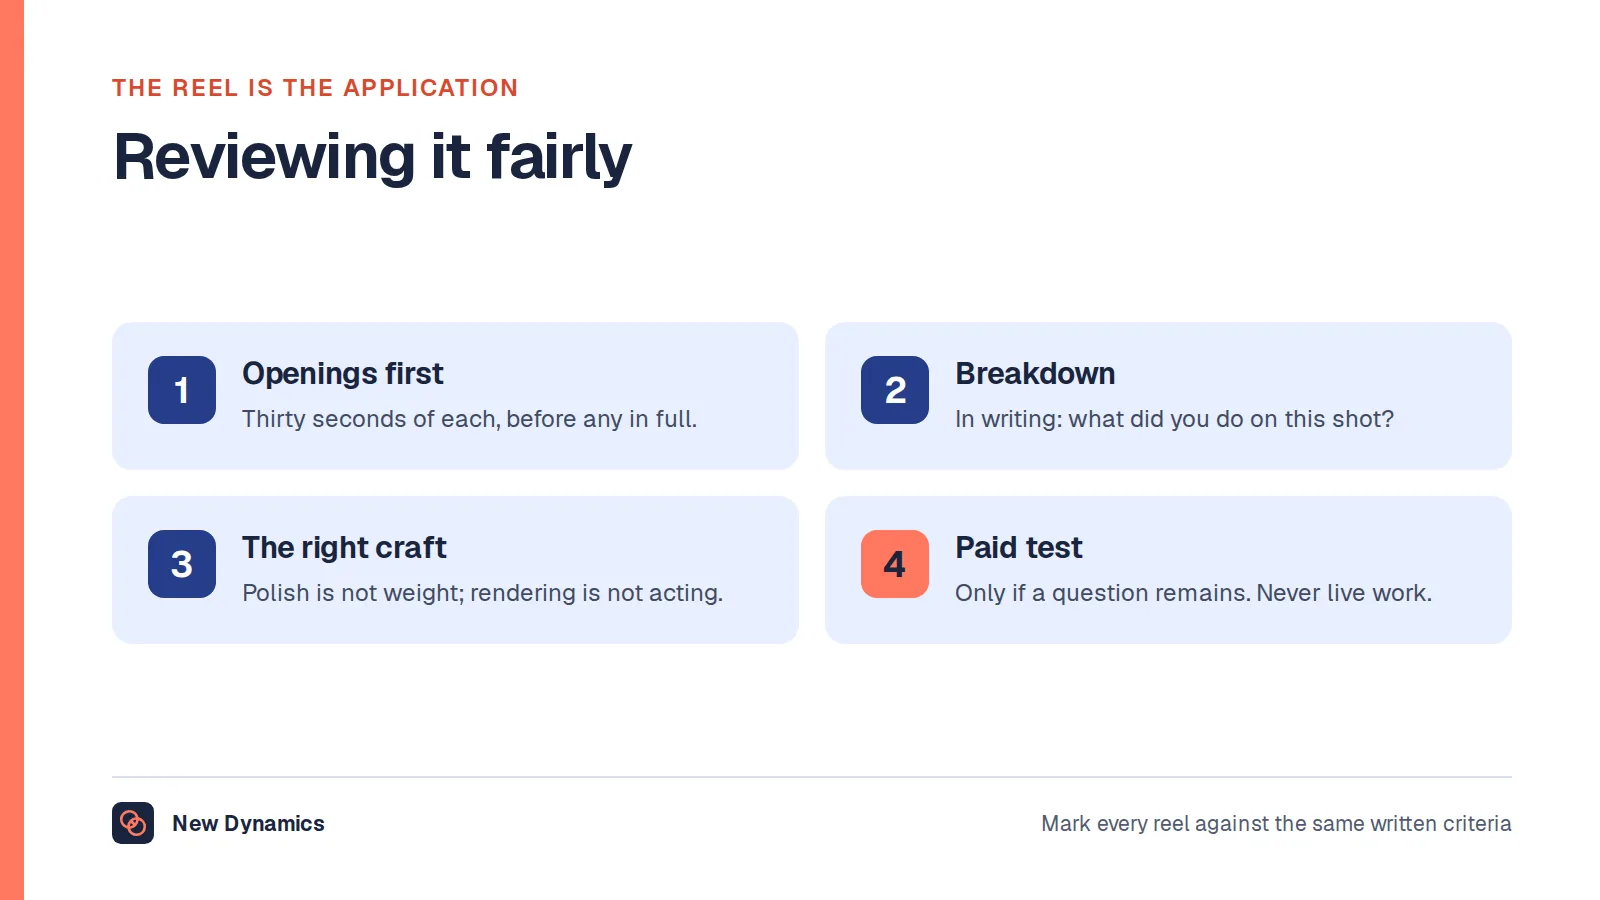Screen dimensions: 1600x900
Task: Click the Only if a question remains text
Action: coord(1103,593)
